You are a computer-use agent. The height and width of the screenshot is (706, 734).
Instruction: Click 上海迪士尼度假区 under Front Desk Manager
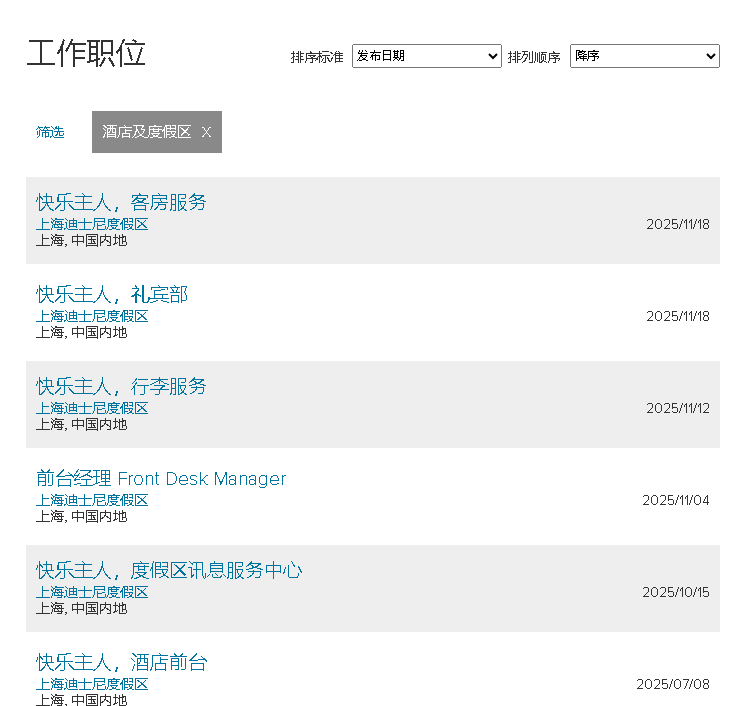[x=92, y=500]
